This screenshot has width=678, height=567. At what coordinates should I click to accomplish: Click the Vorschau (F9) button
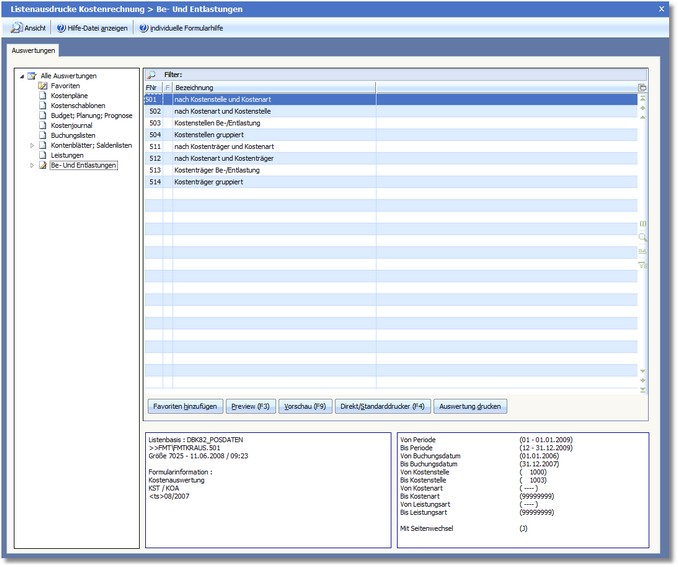coord(304,407)
